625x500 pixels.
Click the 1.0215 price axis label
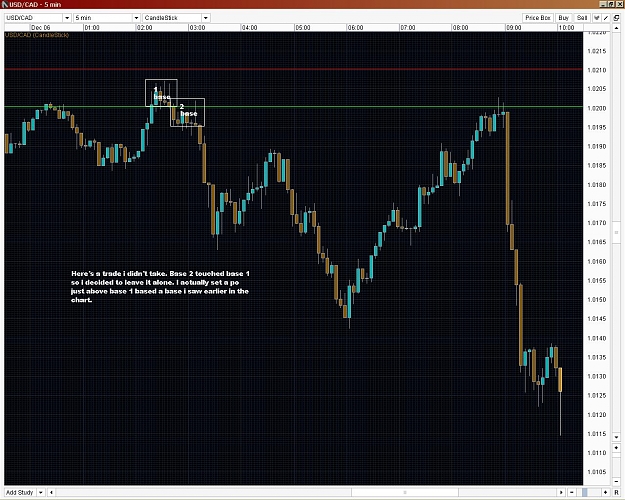[x=597, y=51]
